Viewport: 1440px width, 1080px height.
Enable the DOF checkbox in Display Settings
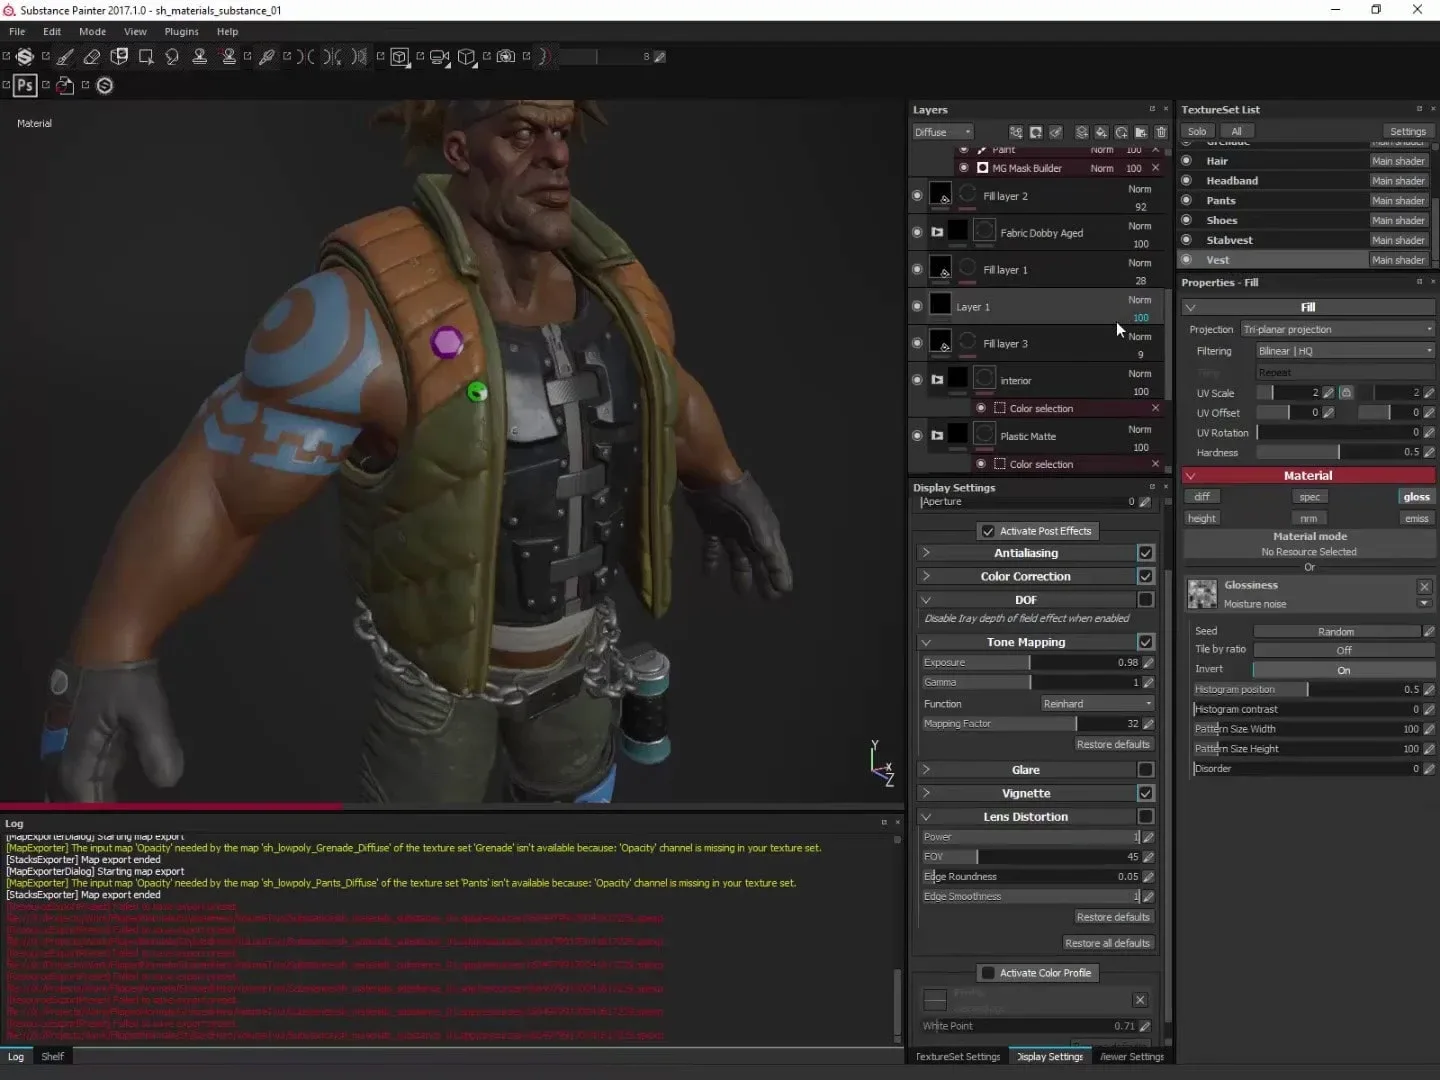pyautogui.click(x=1146, y=599)
